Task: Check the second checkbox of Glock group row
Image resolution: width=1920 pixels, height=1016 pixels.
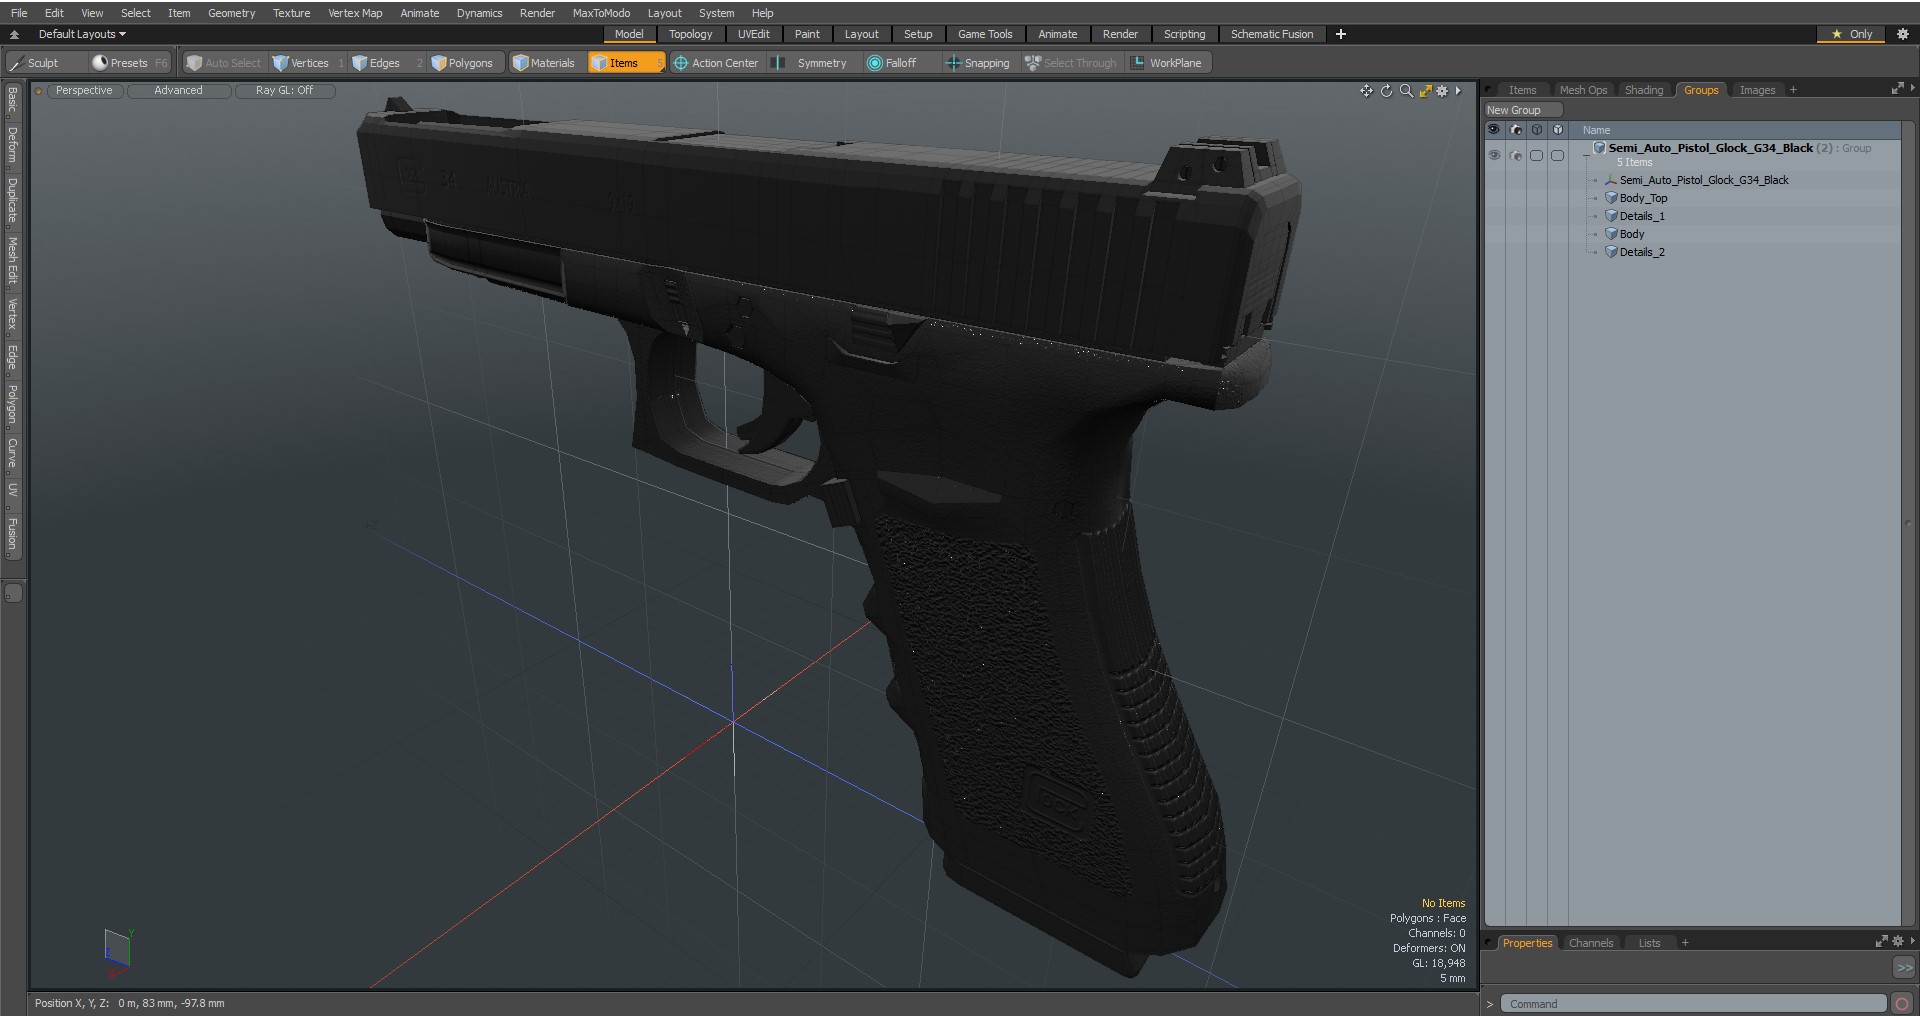Action: (1558, 155)
